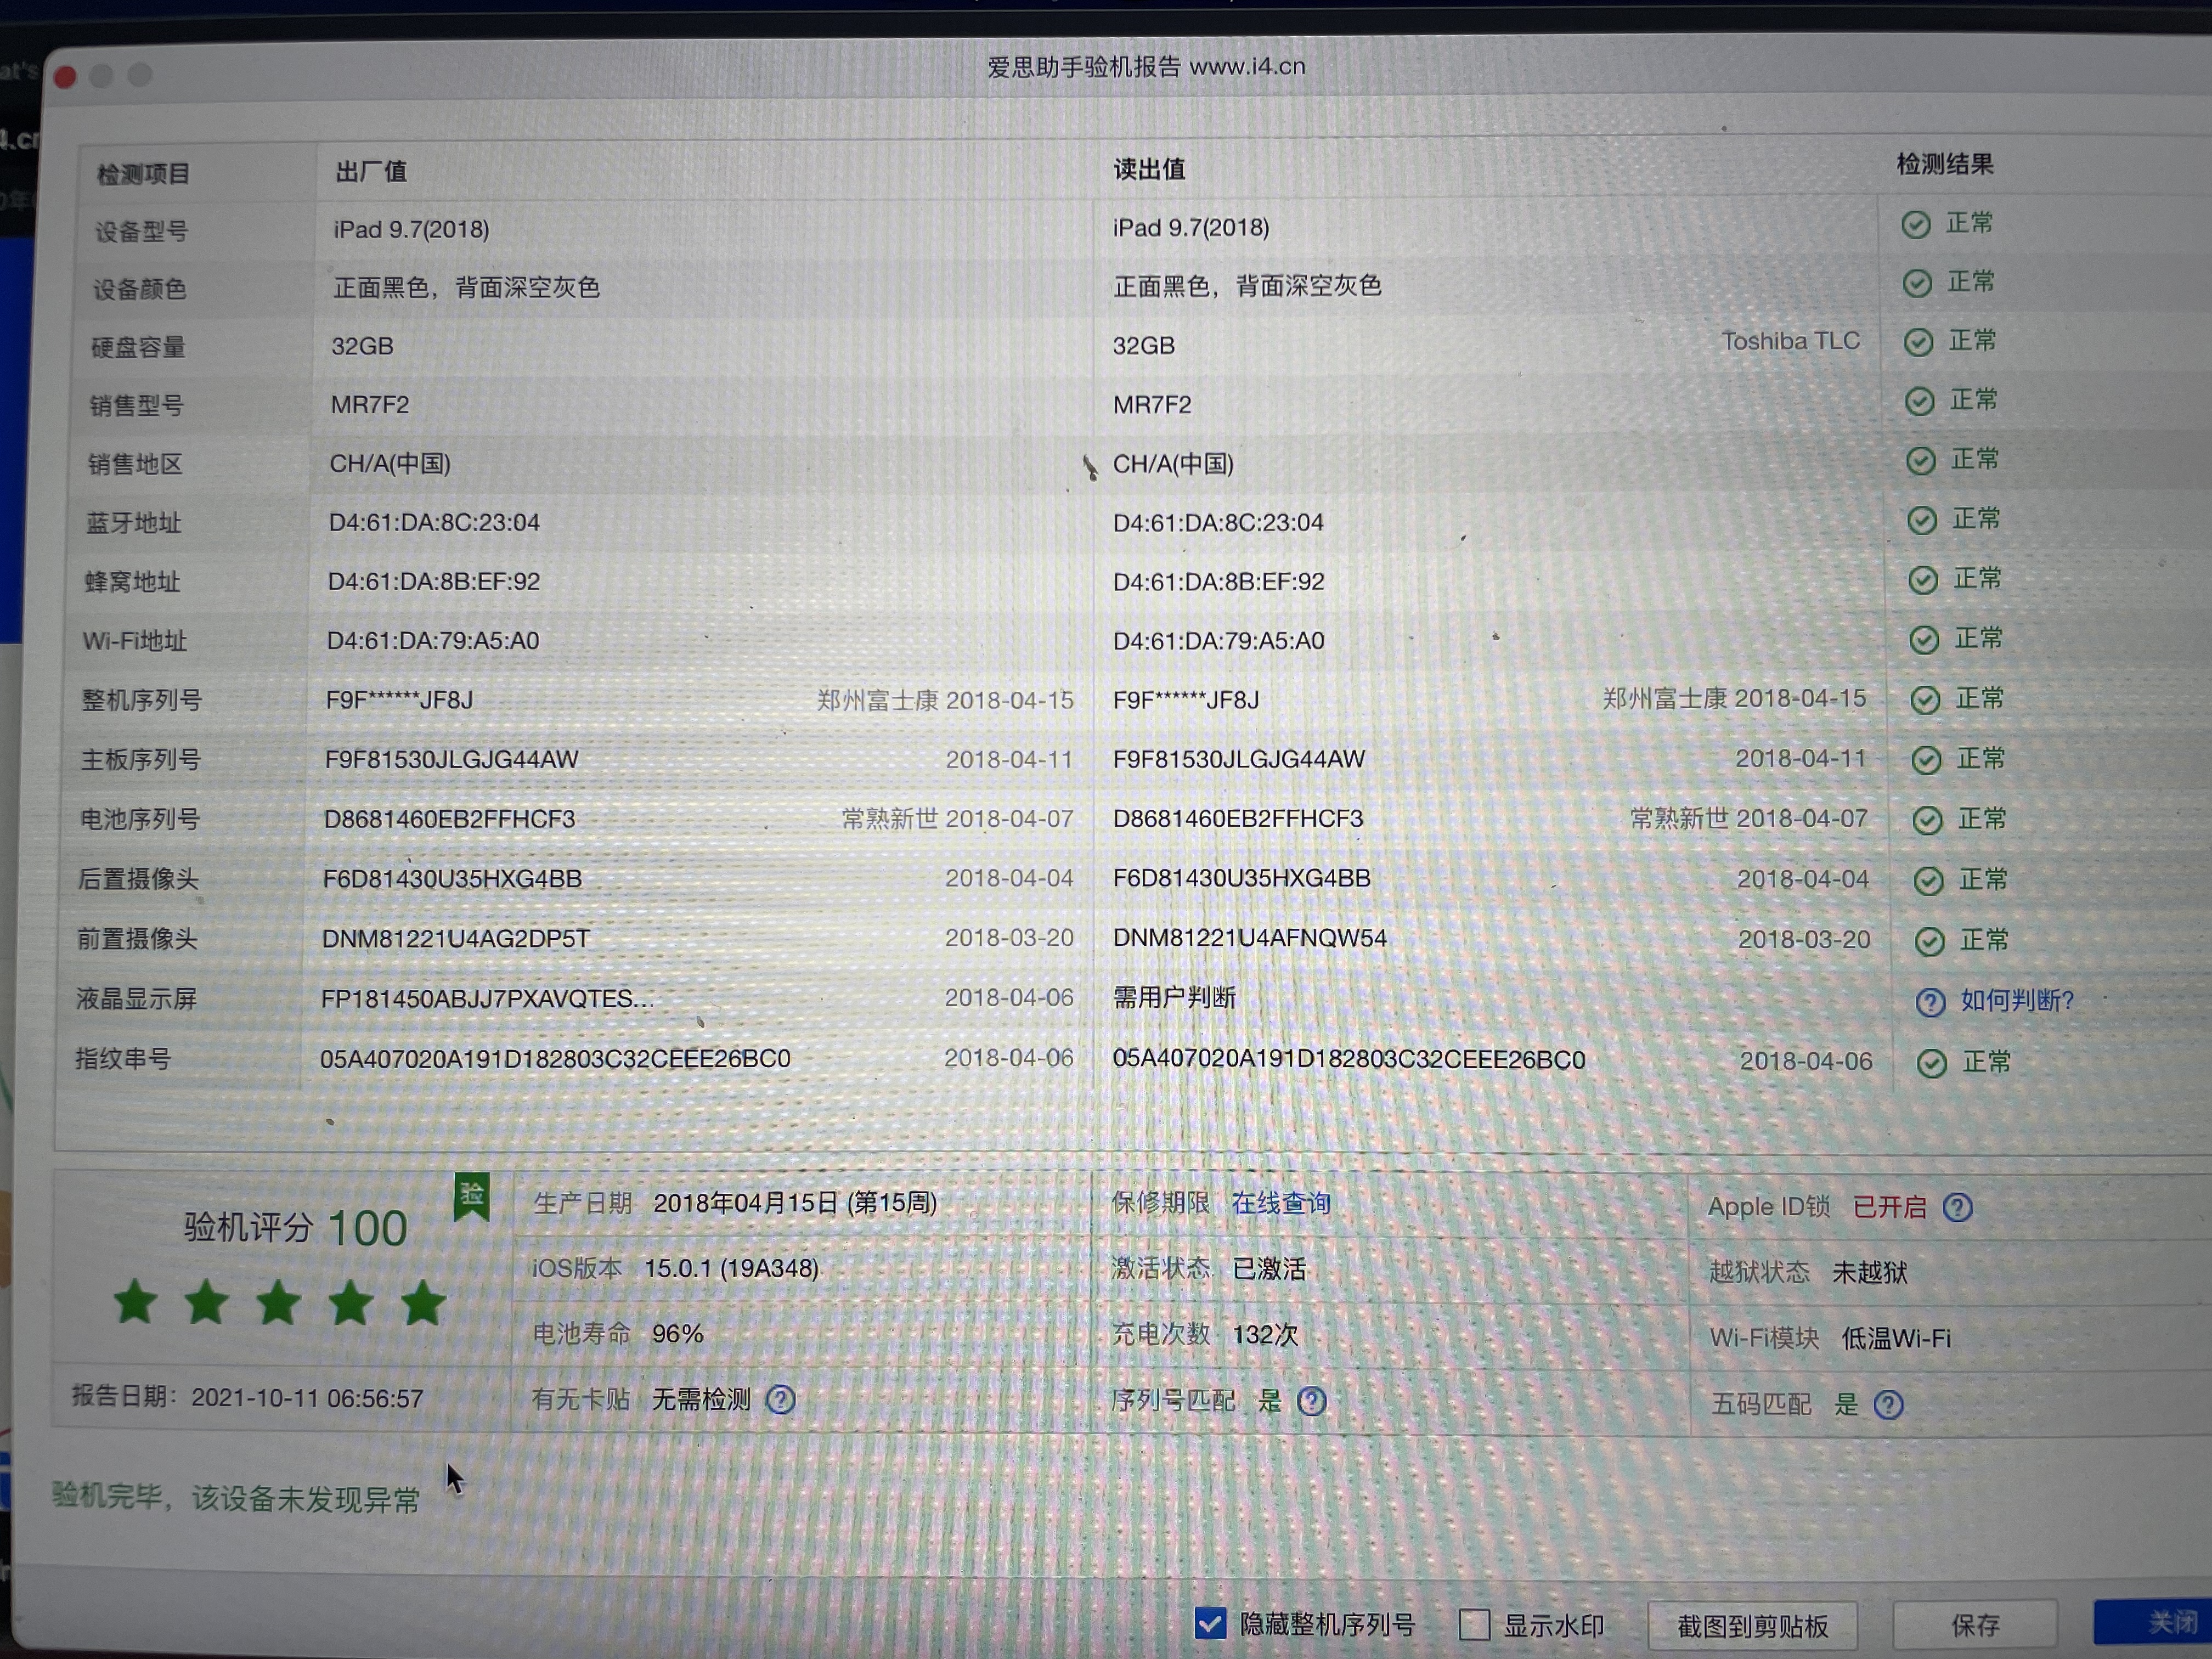Image resolution: width=2212 pixels, height=1659 pixels.
Task: Enable 显示水印 checkbox
Action: coord(1474,1625)
